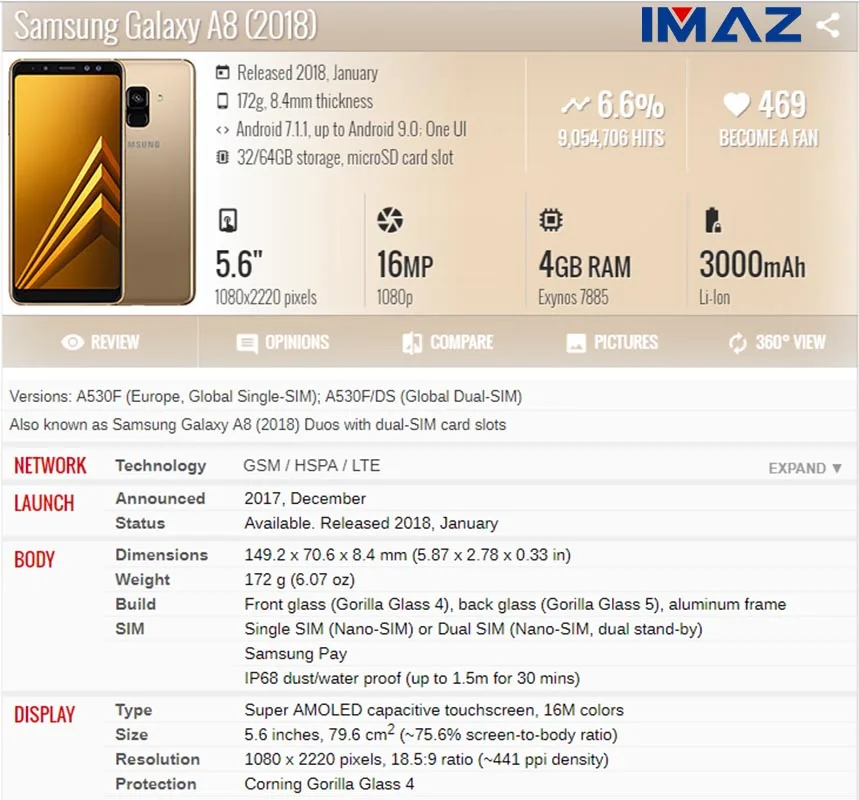Image resolution: width=859 pixels, height=800 pixels.
Task: Click the display Size label
Action: [x=131, y=734]
